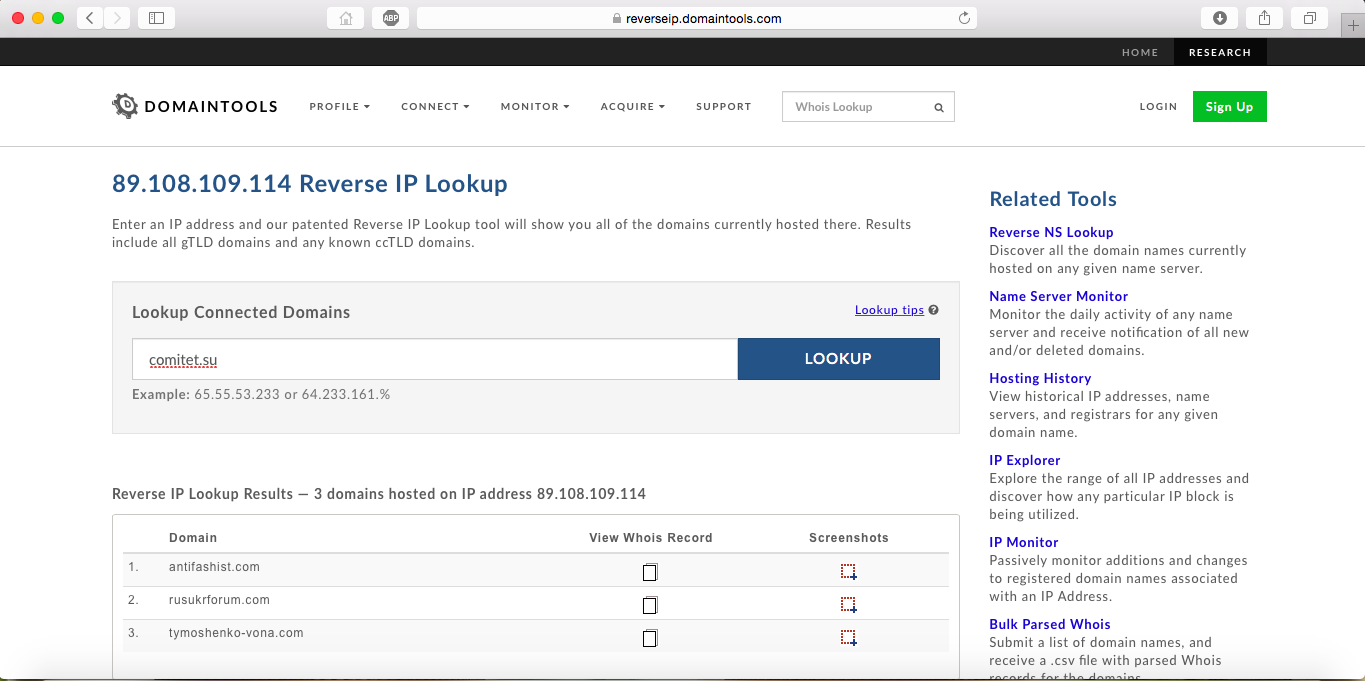Image resolution: width=1365 pixels, height=681 pixels.
Task: Open screenshots for antifashist.com
Action: [x=848, y=572]
